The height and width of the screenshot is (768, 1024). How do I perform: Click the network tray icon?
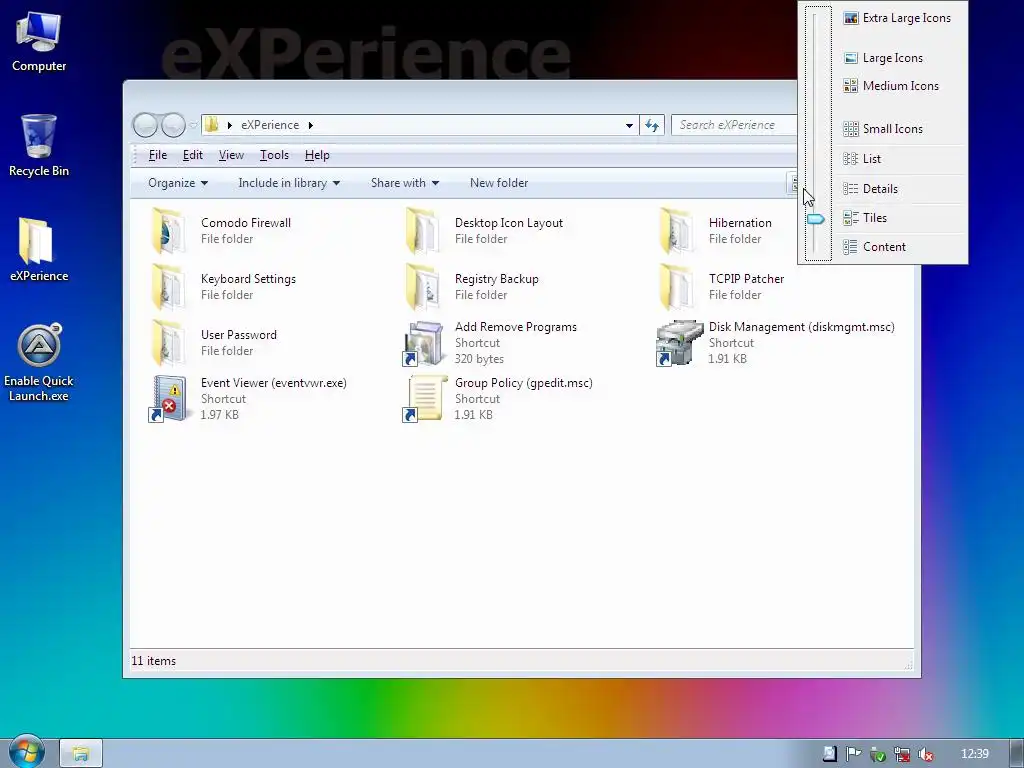(x=902, y=754)
